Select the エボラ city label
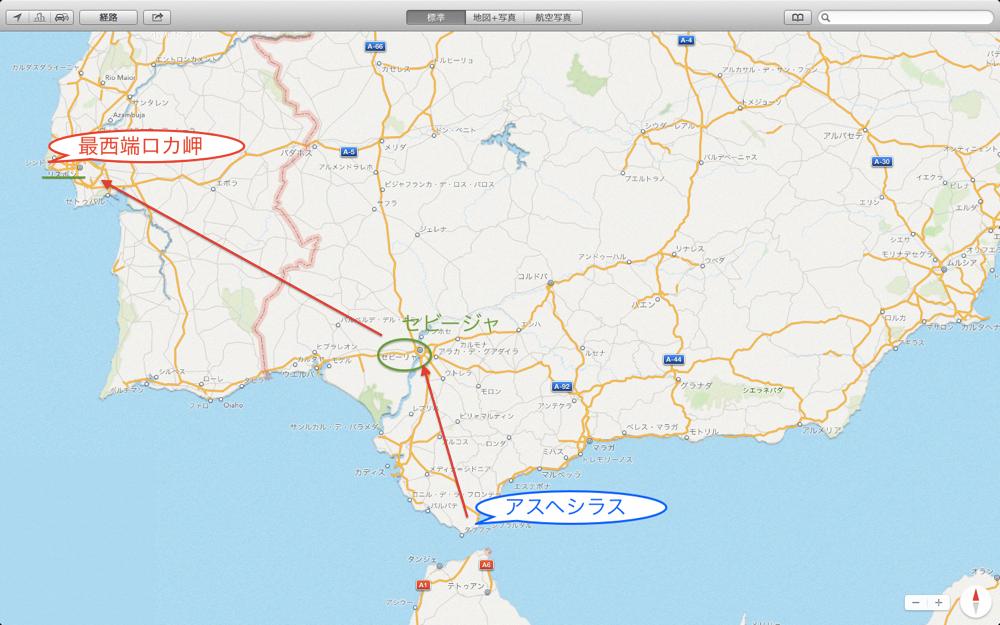 click(x=227, y=182)
